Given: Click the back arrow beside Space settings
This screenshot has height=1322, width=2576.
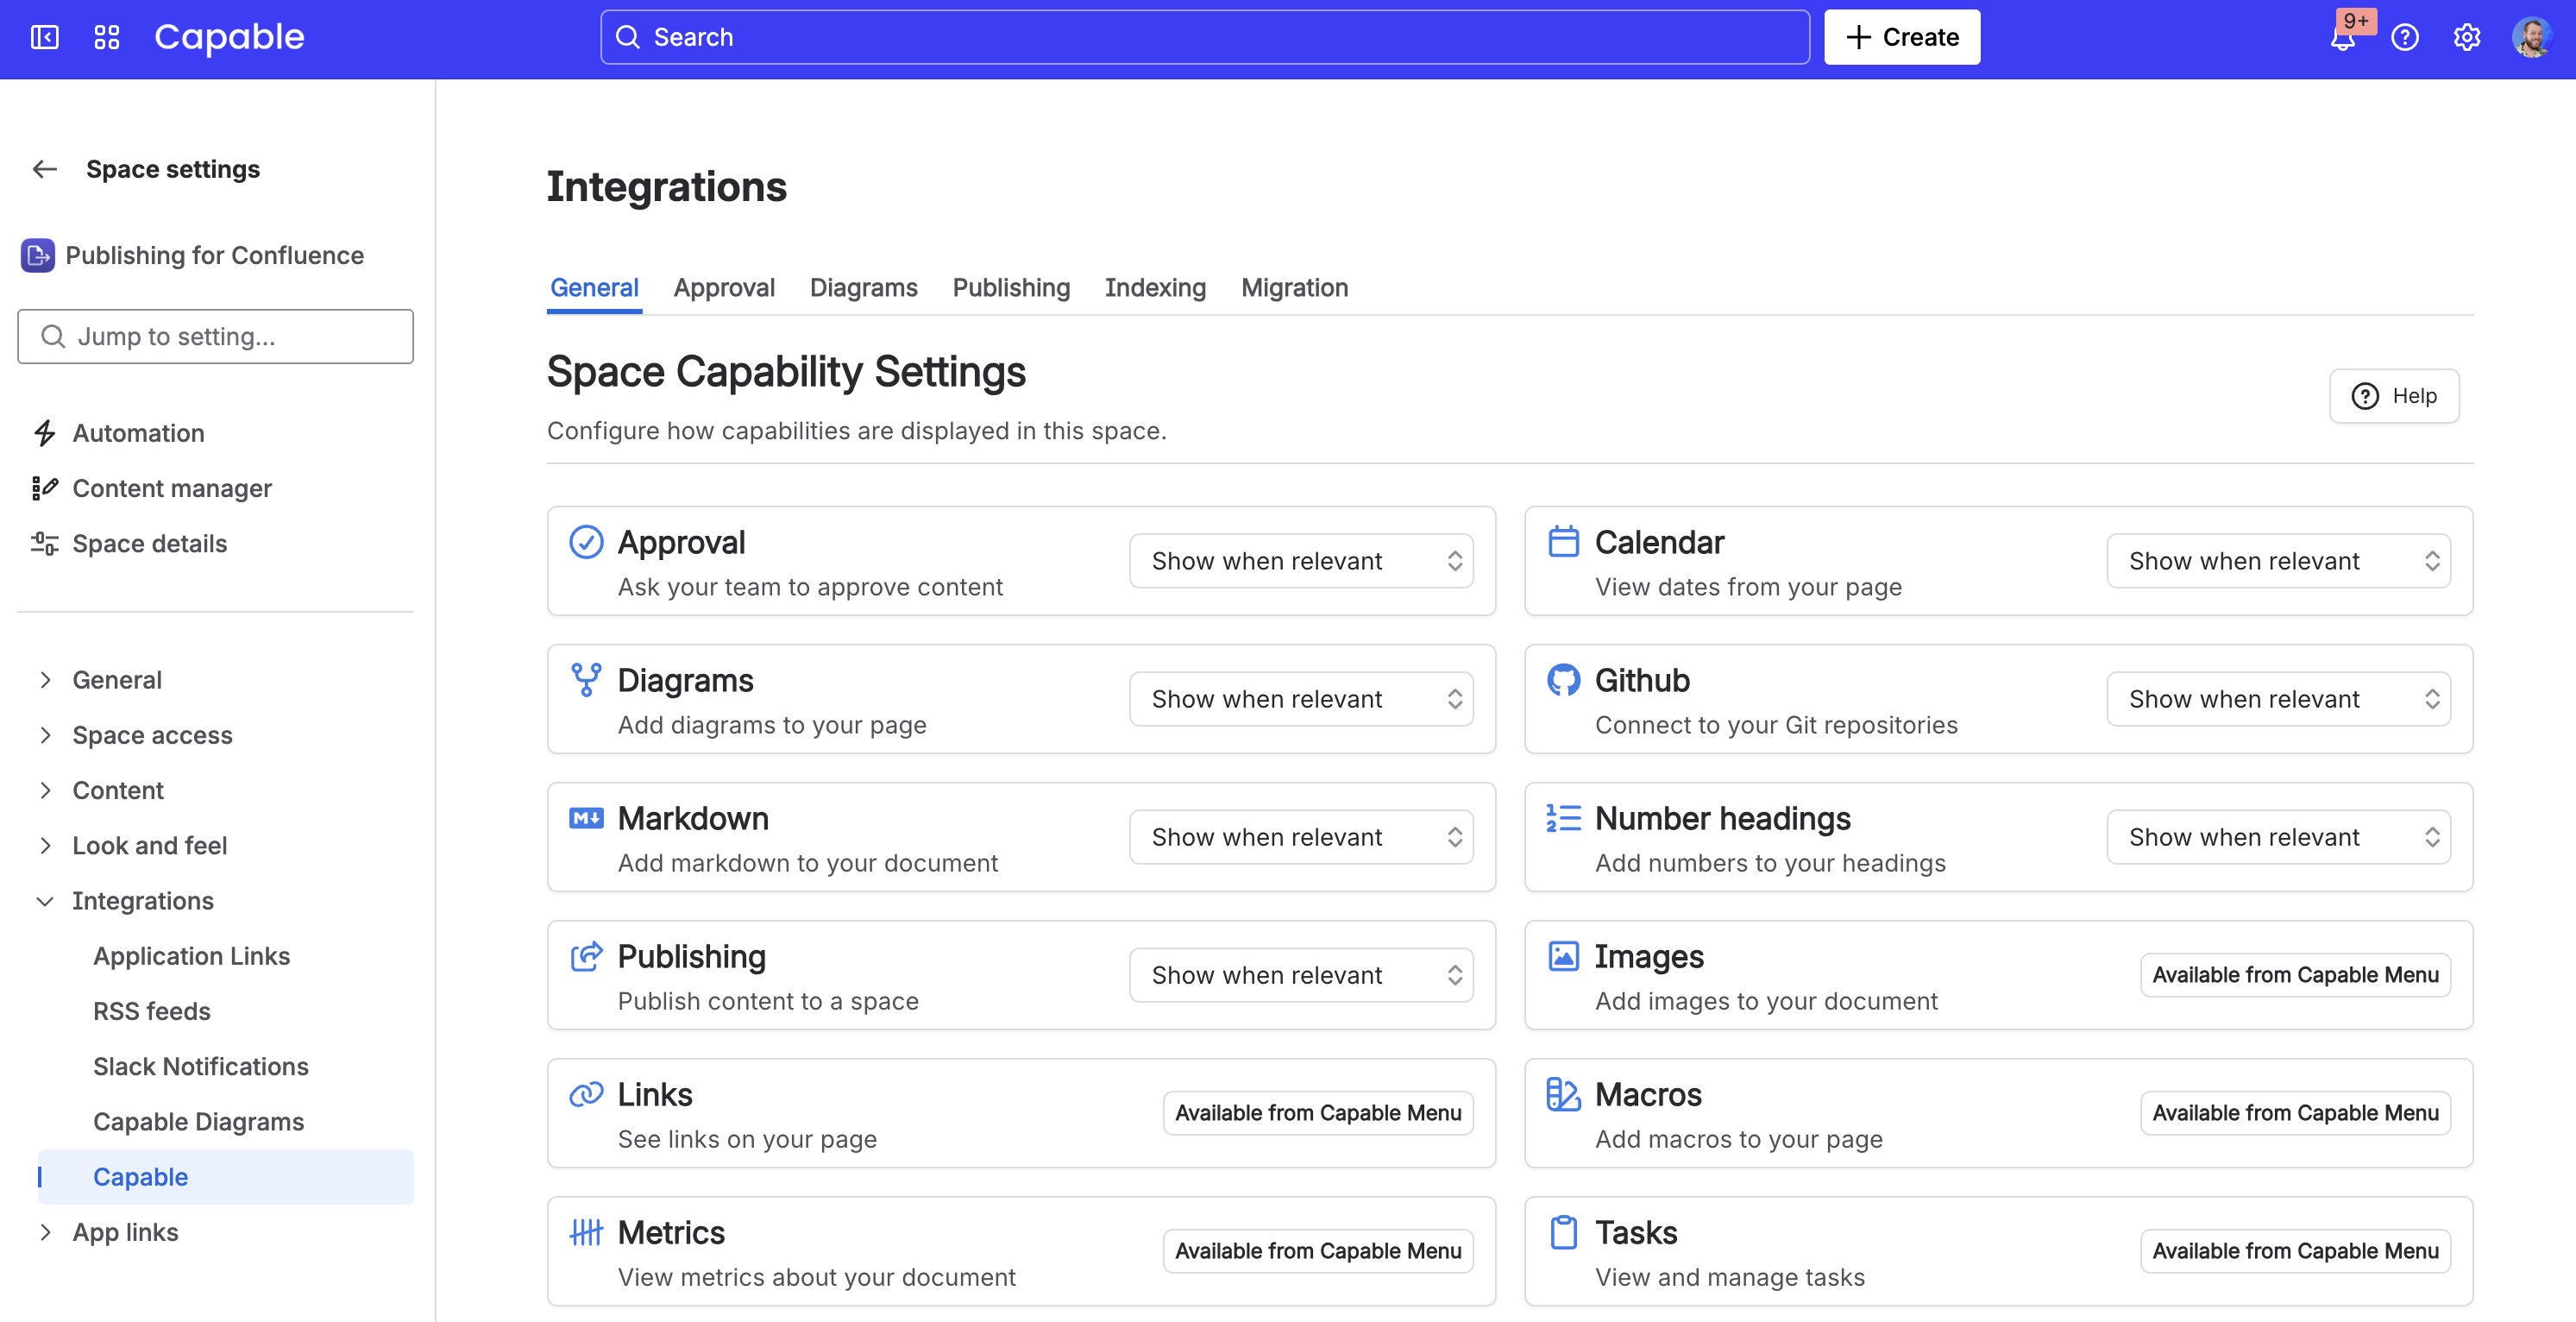Looking at the screenshot, I should point(45,169).
